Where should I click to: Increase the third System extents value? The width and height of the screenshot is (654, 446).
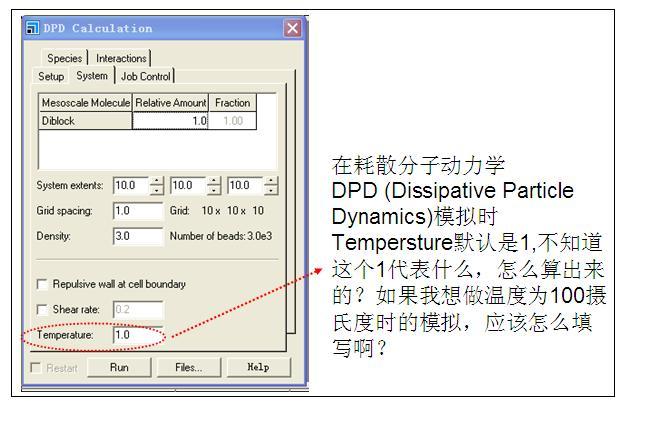point(271,181)
